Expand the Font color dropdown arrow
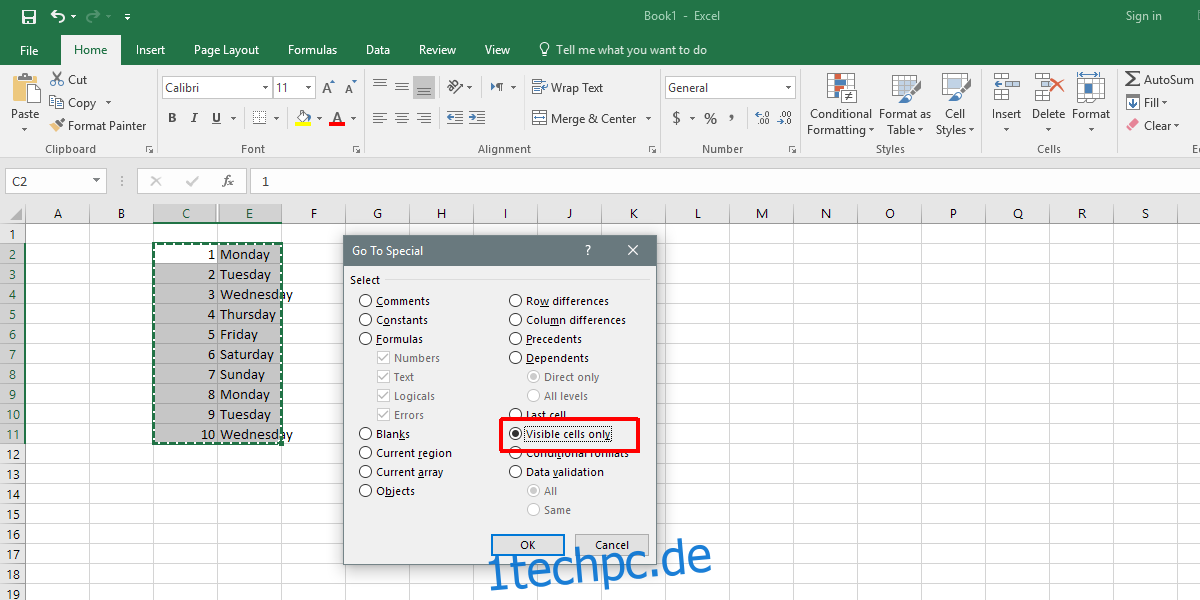 353,119
